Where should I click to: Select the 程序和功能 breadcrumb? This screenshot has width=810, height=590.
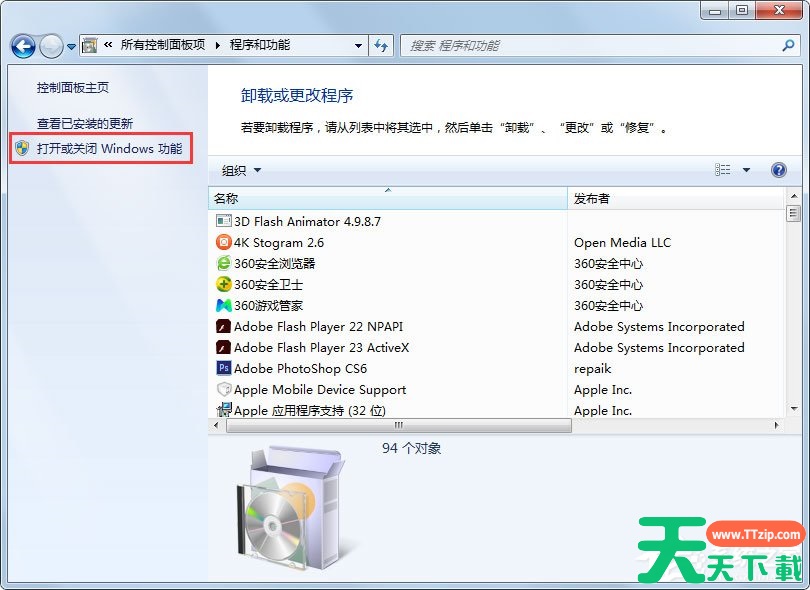260,45
